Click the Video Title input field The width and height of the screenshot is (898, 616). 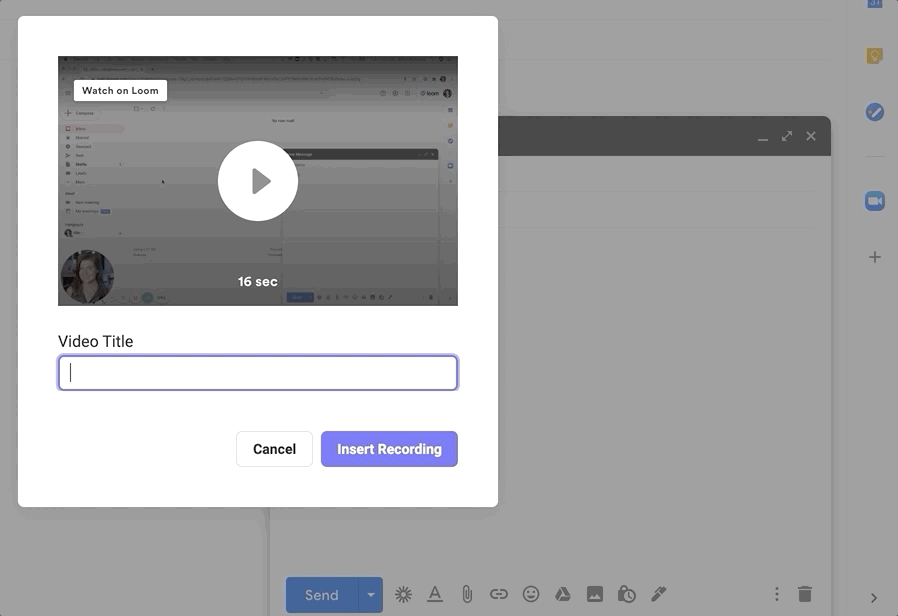click(x=258, y=373)
